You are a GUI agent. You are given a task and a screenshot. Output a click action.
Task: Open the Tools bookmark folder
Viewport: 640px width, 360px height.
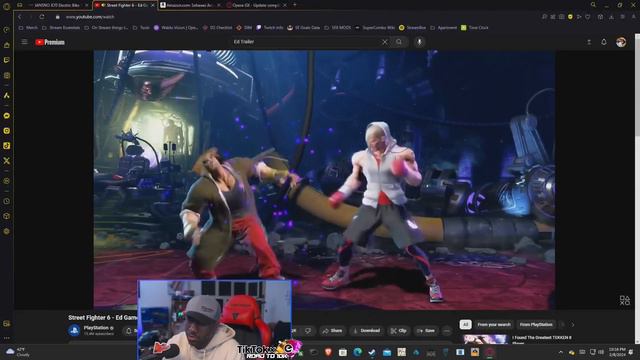[141, 28]
